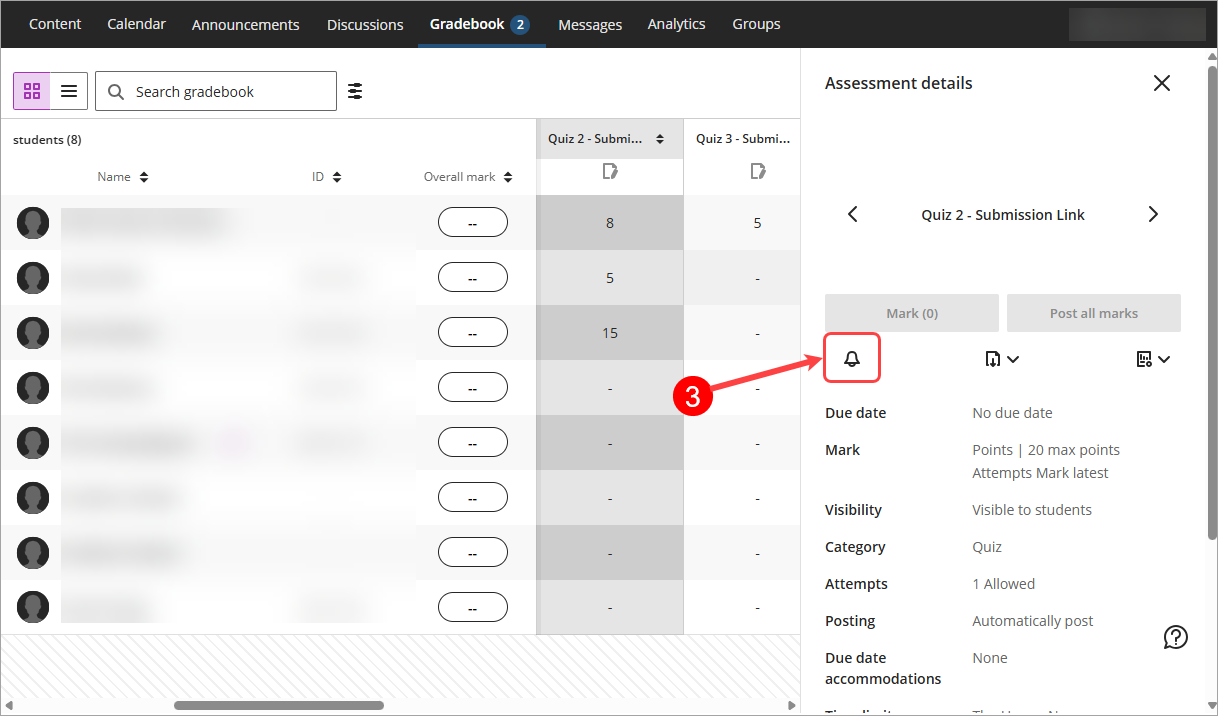
Task: Open the Discussions tab
Action: click(365, 24)
